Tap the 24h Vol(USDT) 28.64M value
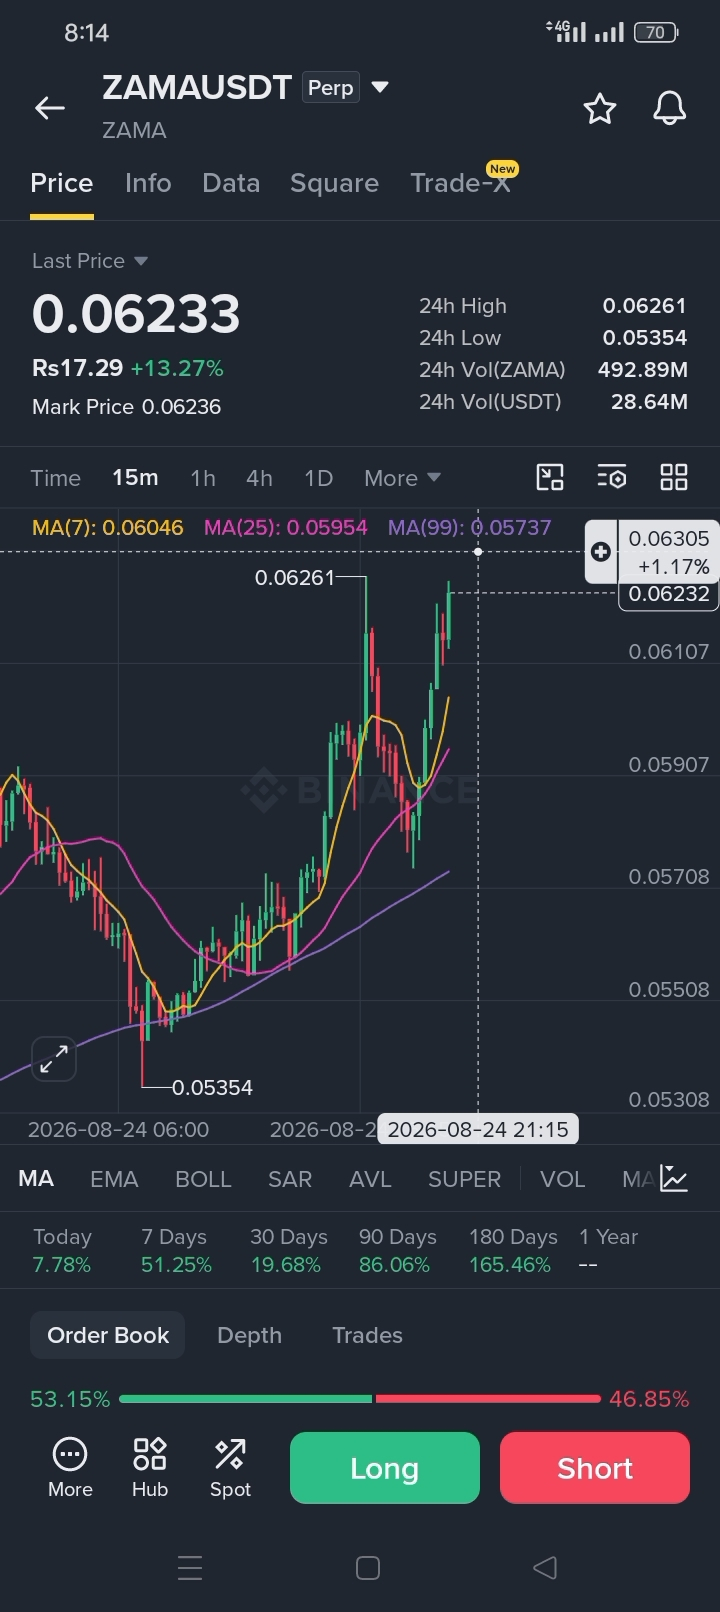 click(x=649, y=402)
